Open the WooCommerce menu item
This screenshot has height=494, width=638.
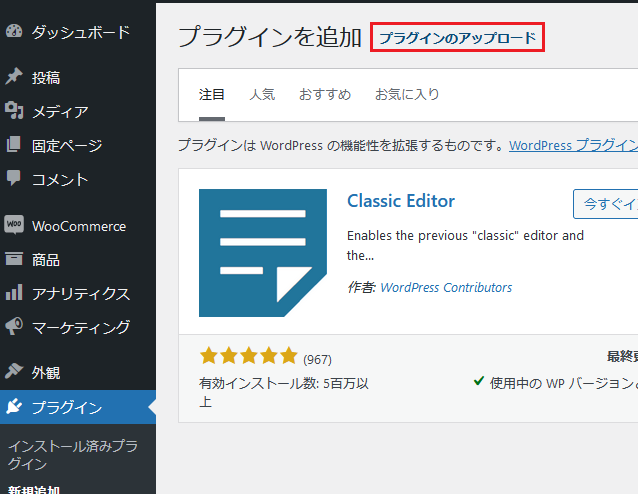point(78,226)
